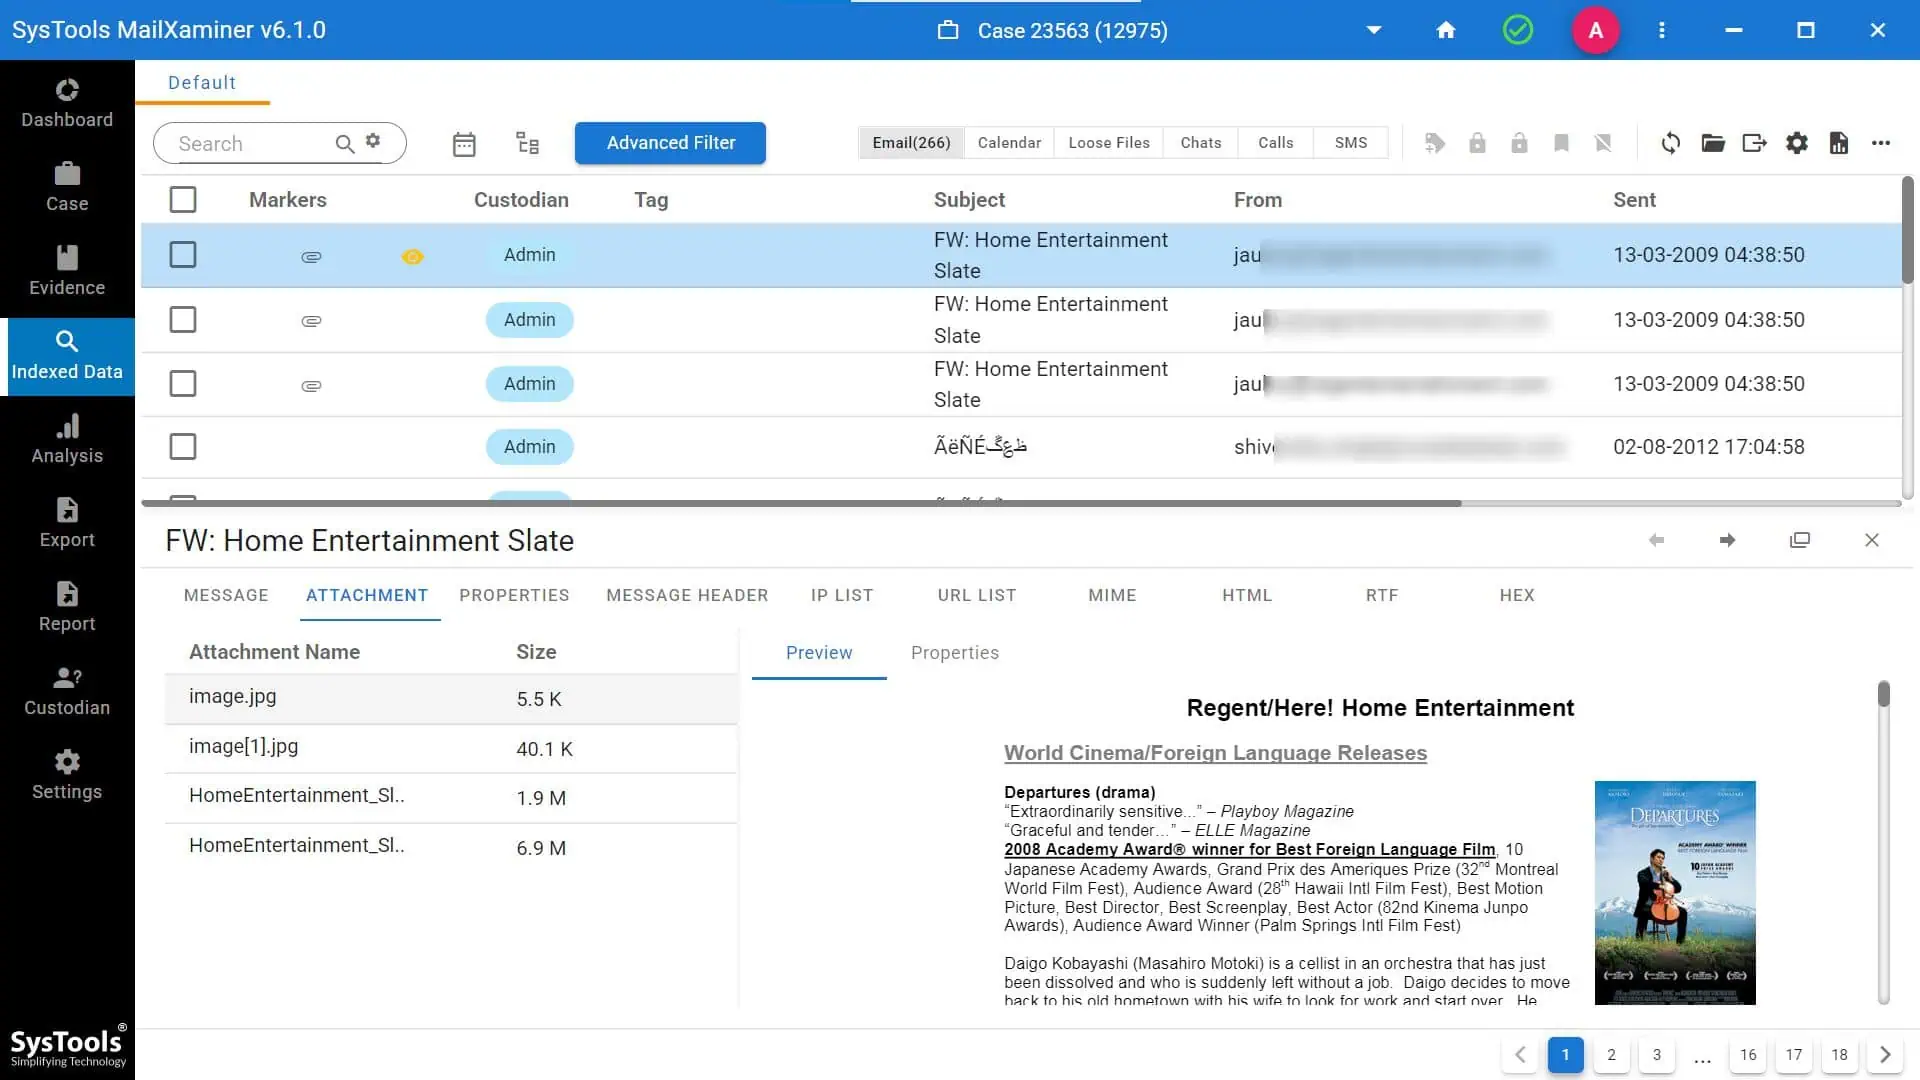The width and height of the screenshot is (1920, 1080).
Task: Open the Custodian sidebar section
Action: click(x=67, y=692)
